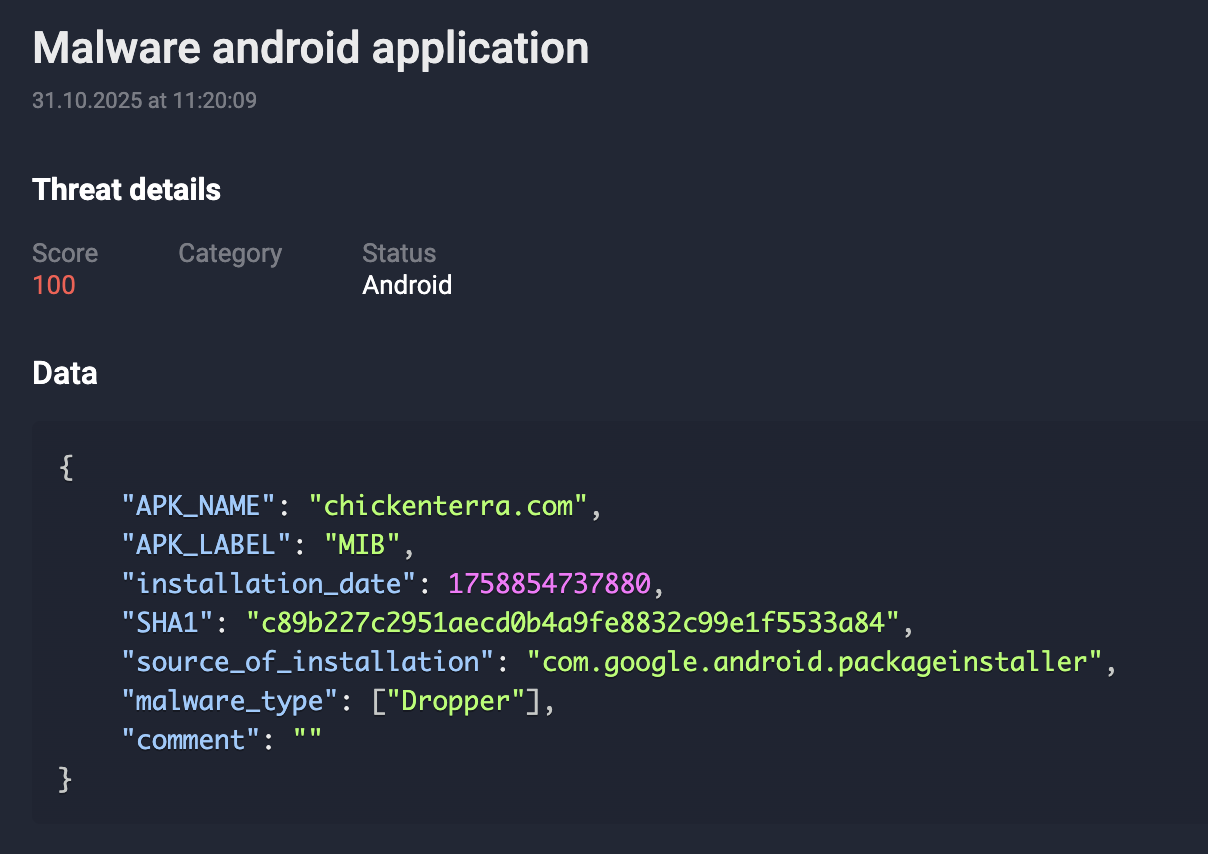Viewport: 1208px width, 854px height.
Task: Click the red score value 100
Action: point(54,286)
